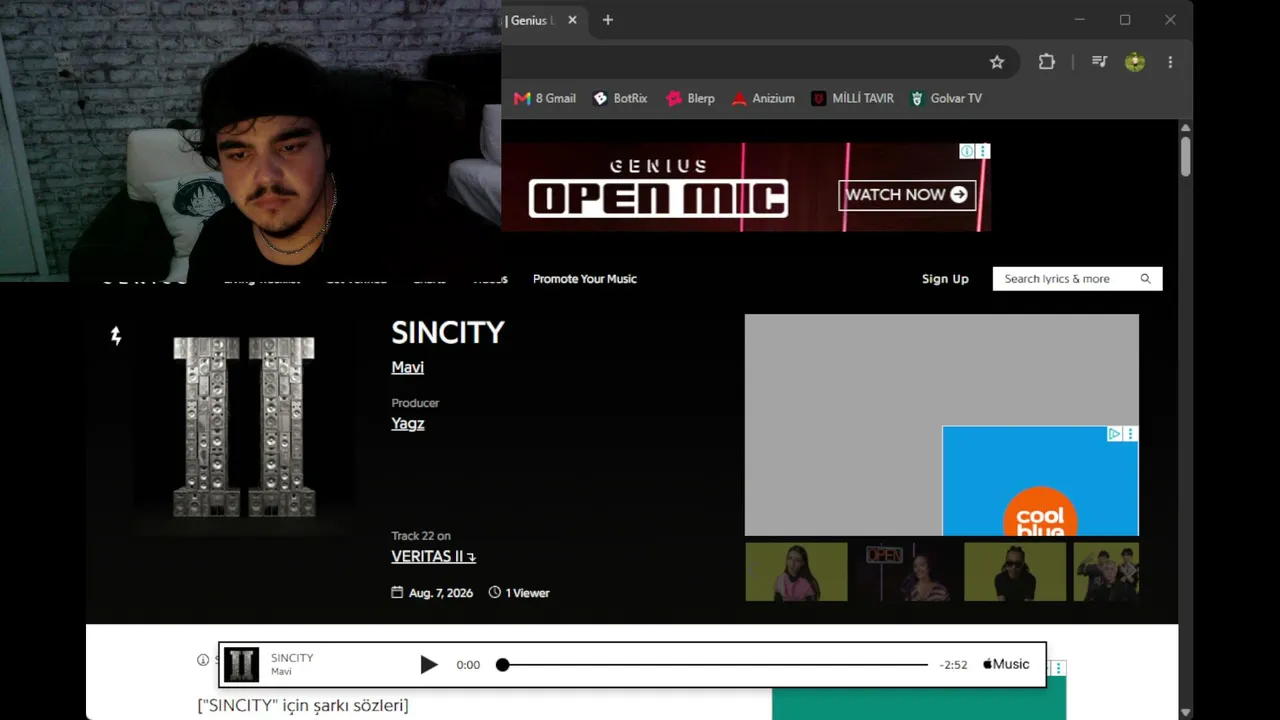The height and width of the screenshot is (720, 1280).
Task: Open producer Yagz link
Action: coord(408,423)
